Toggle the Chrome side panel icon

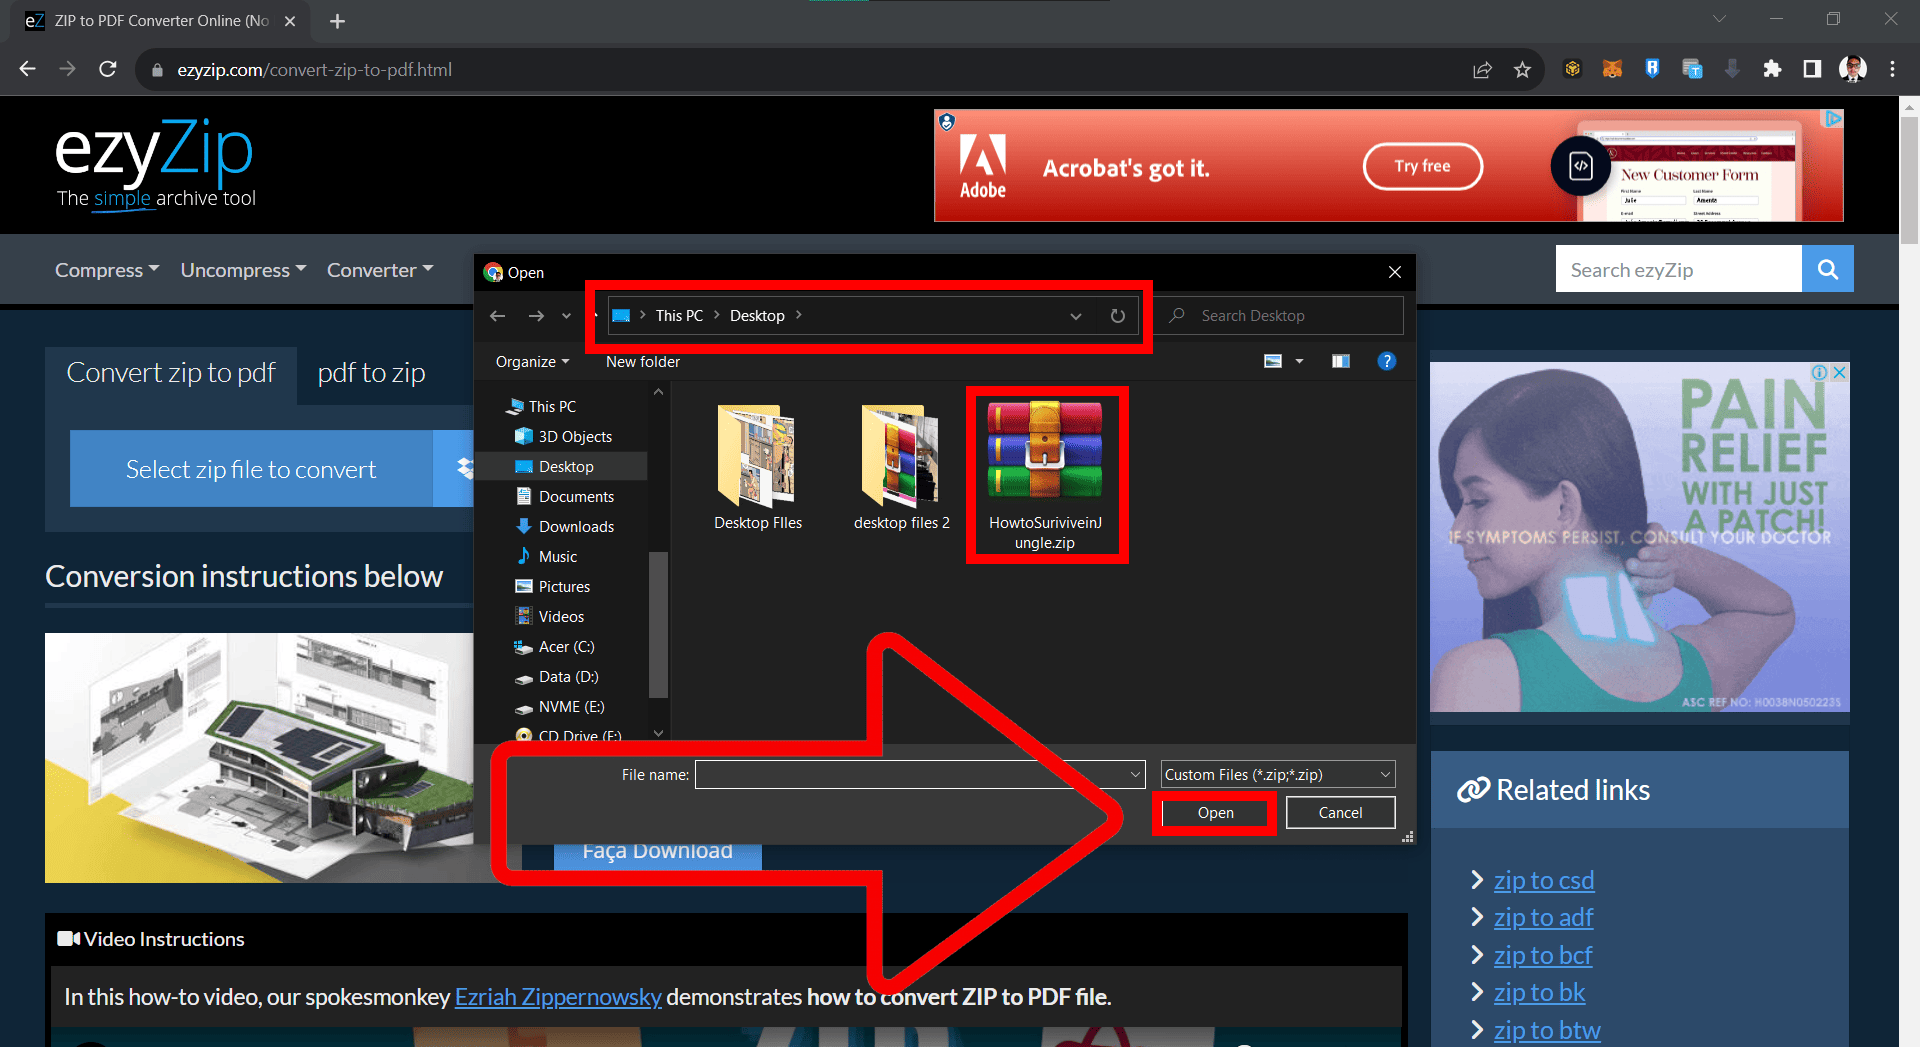[1811, 69]
